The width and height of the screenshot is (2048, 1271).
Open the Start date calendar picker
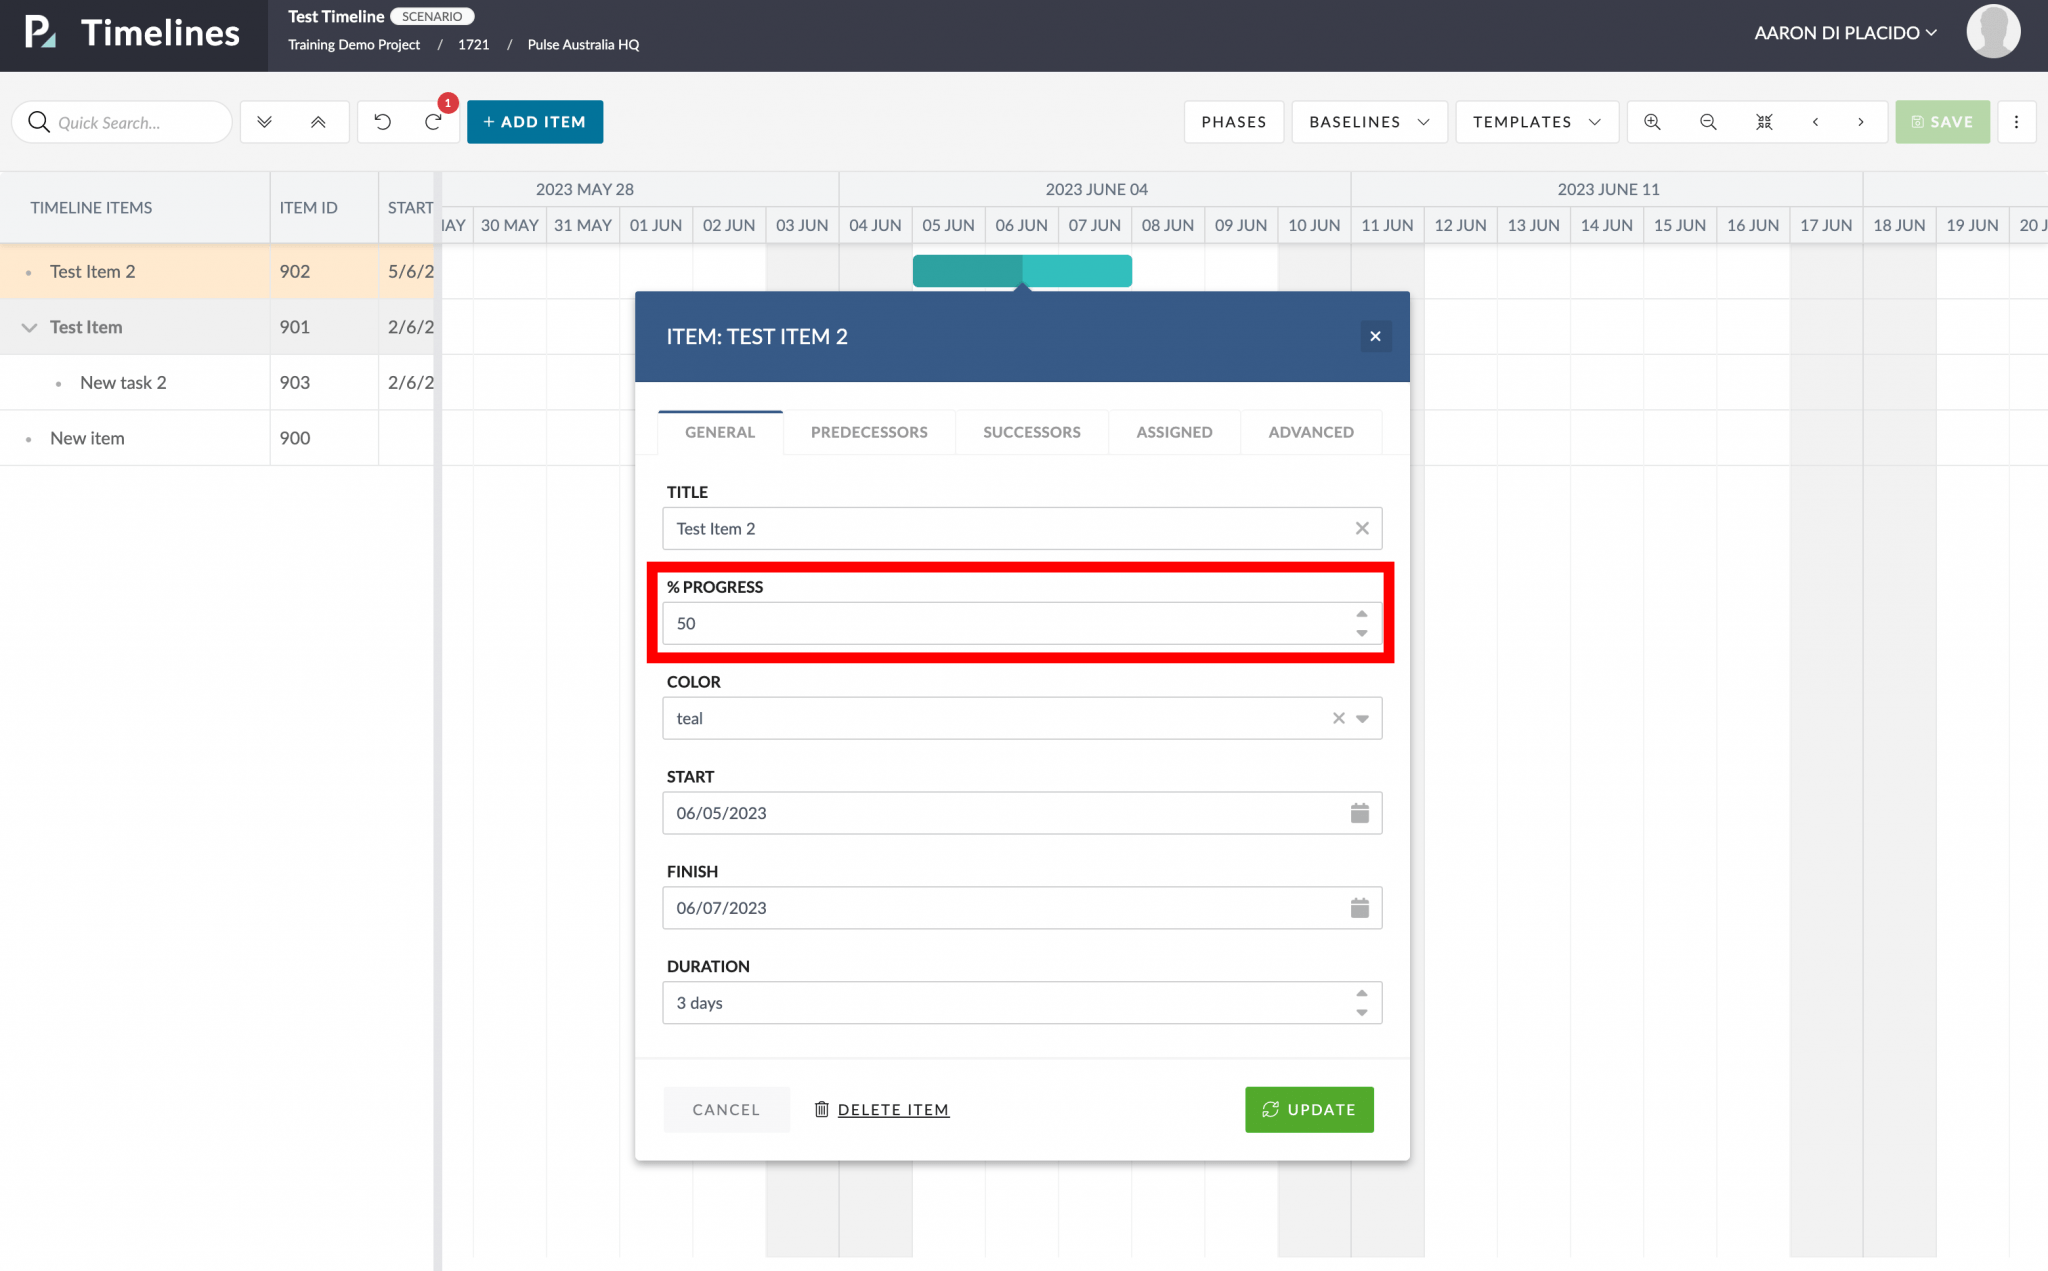(x=1359, y=812)
